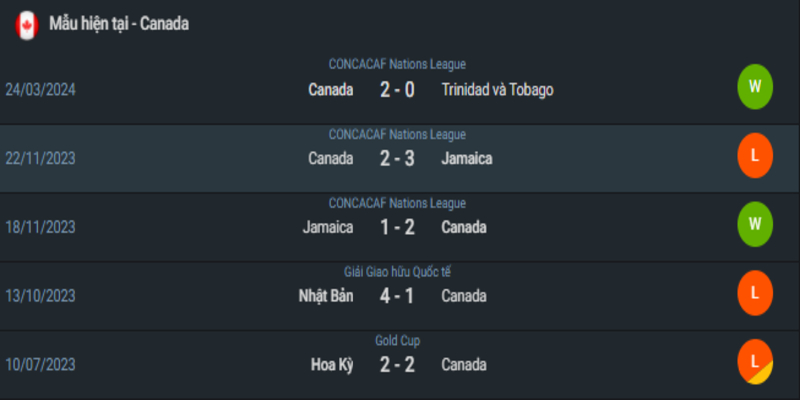The height and width of the screenshot is (400, 800).
Task: View the 2 - 2 Gold Cup result
Action: (x=397, y=365)
